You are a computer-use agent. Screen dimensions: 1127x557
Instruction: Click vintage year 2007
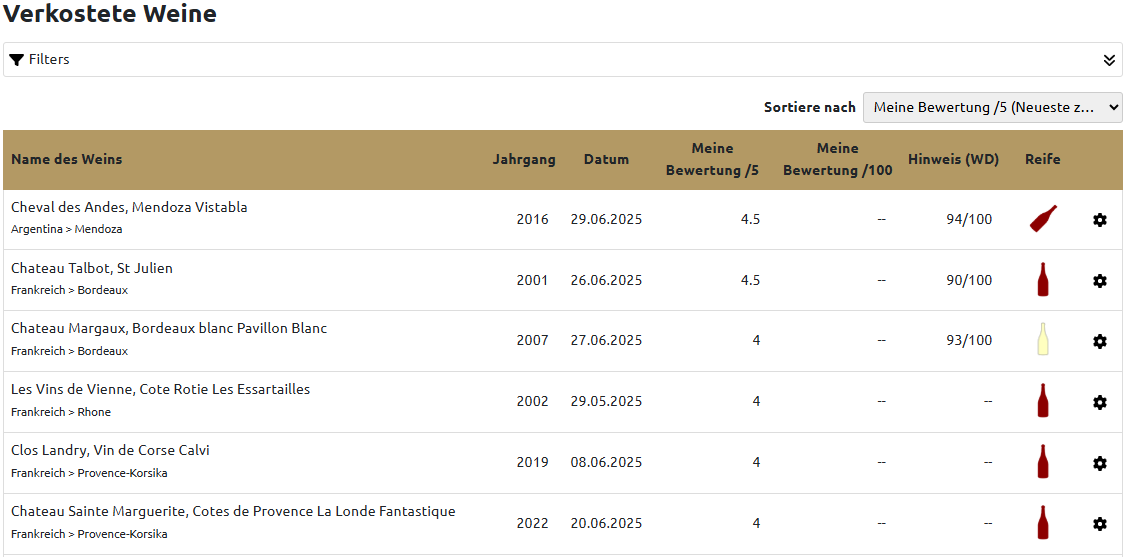click(533, 341)
